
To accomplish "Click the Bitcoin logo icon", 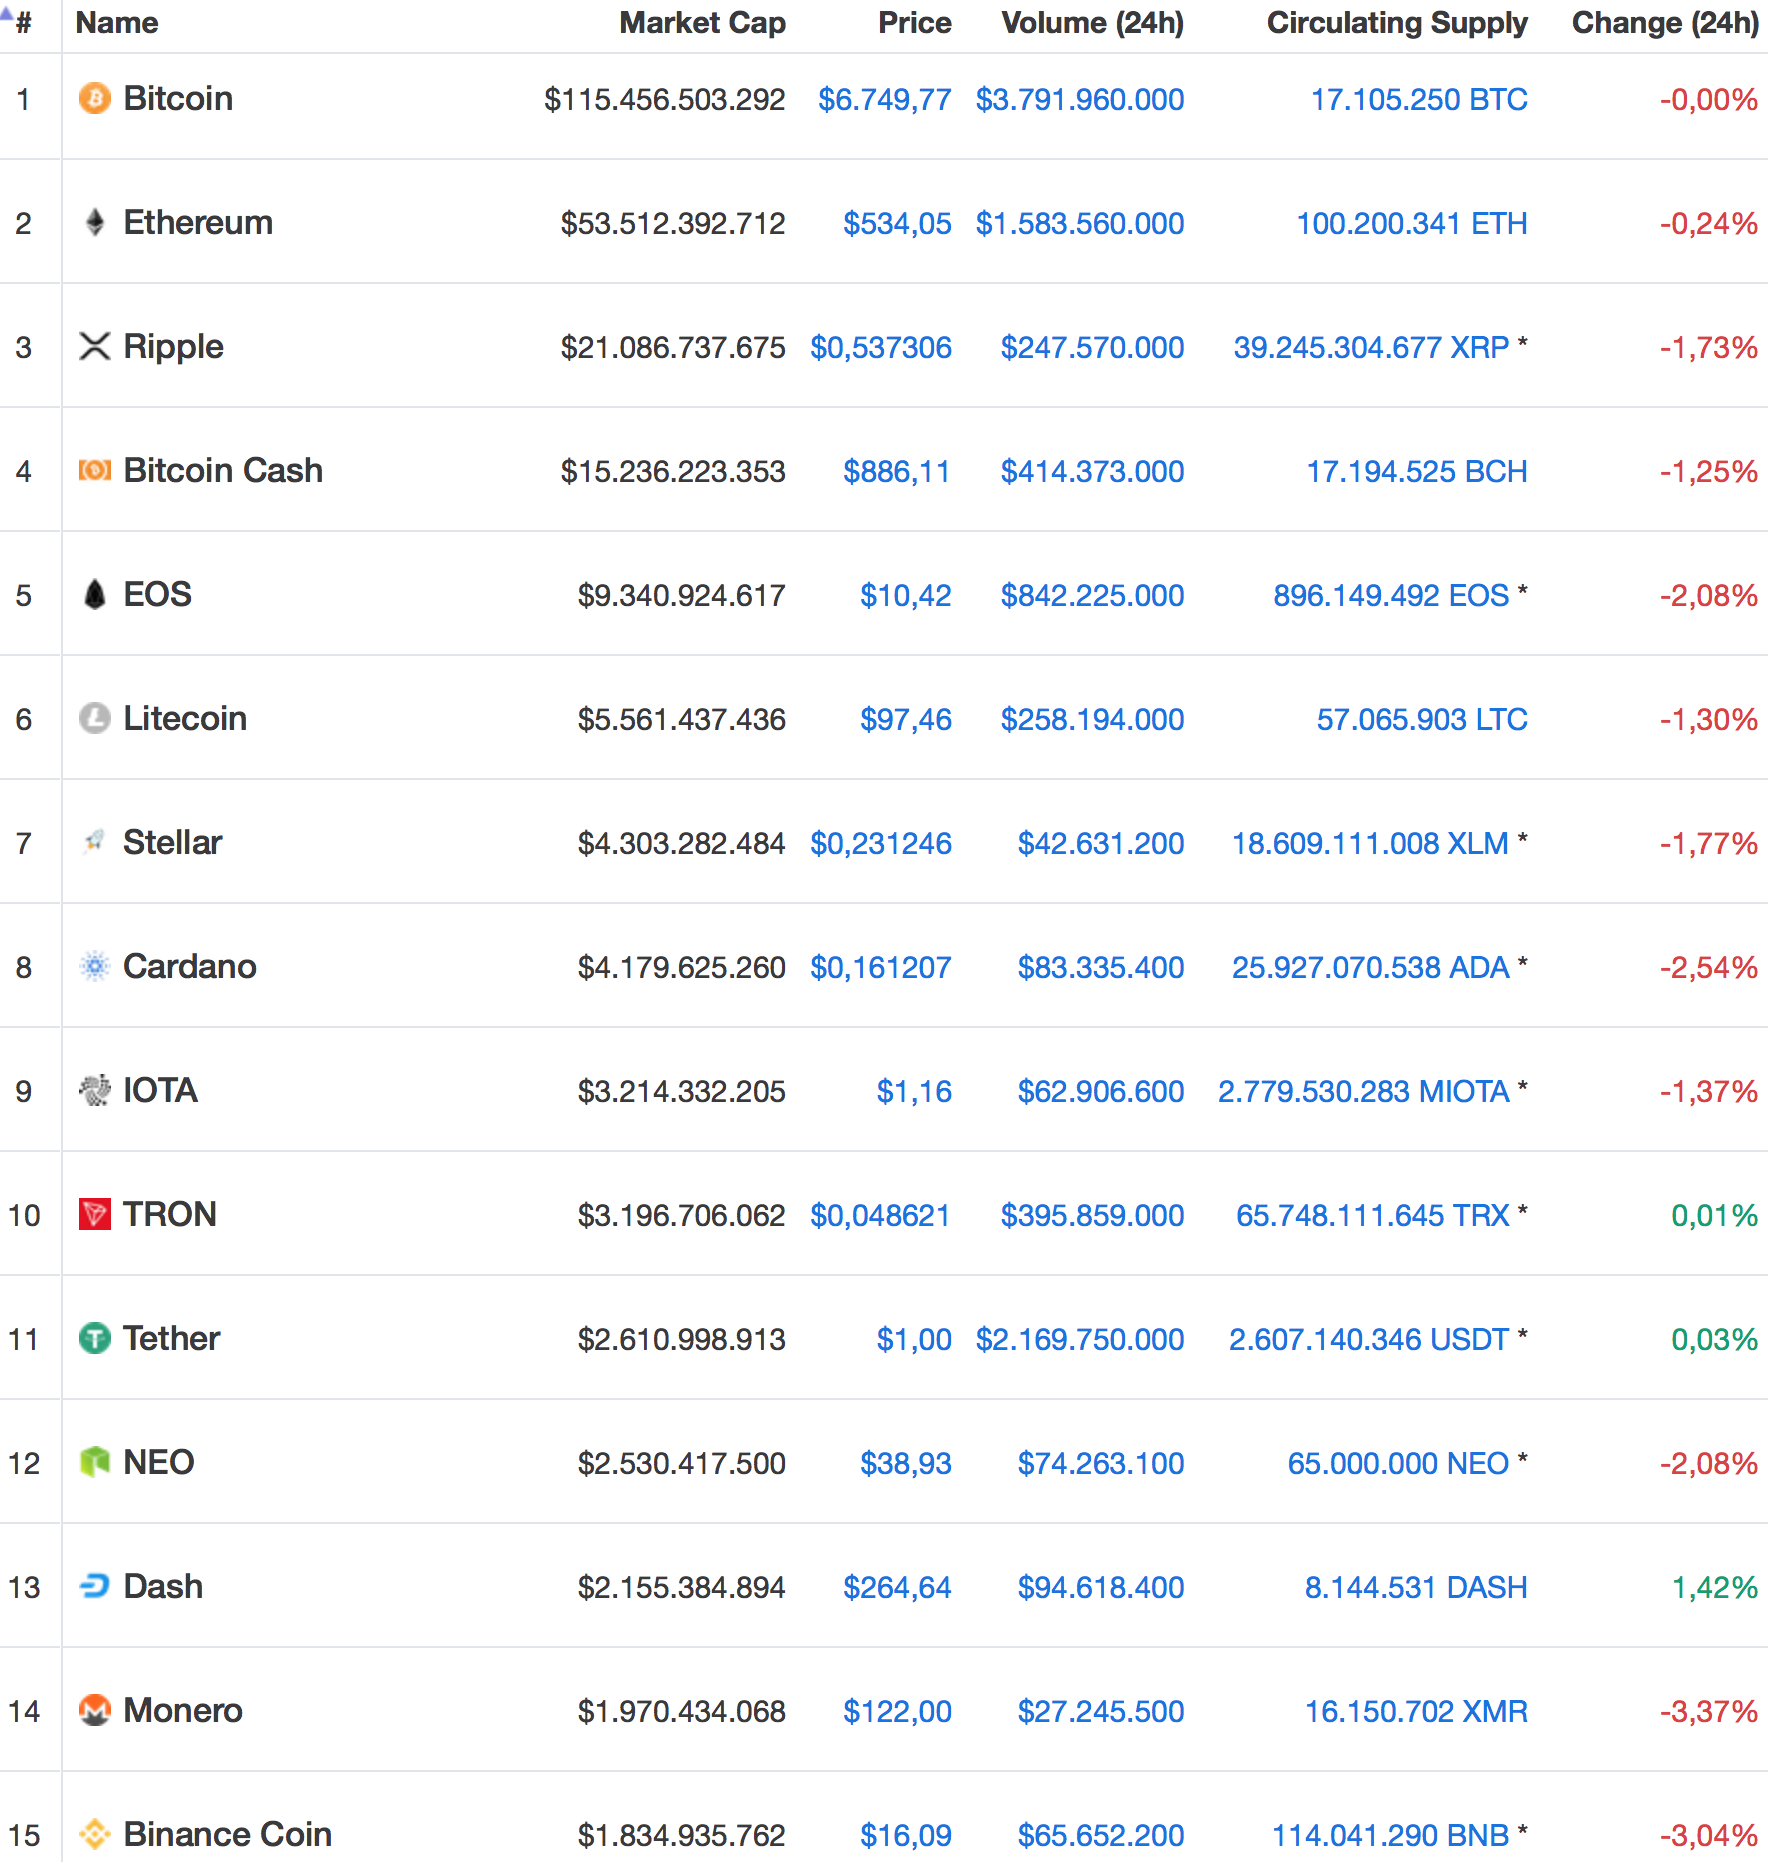I will [x=95, y=98].
